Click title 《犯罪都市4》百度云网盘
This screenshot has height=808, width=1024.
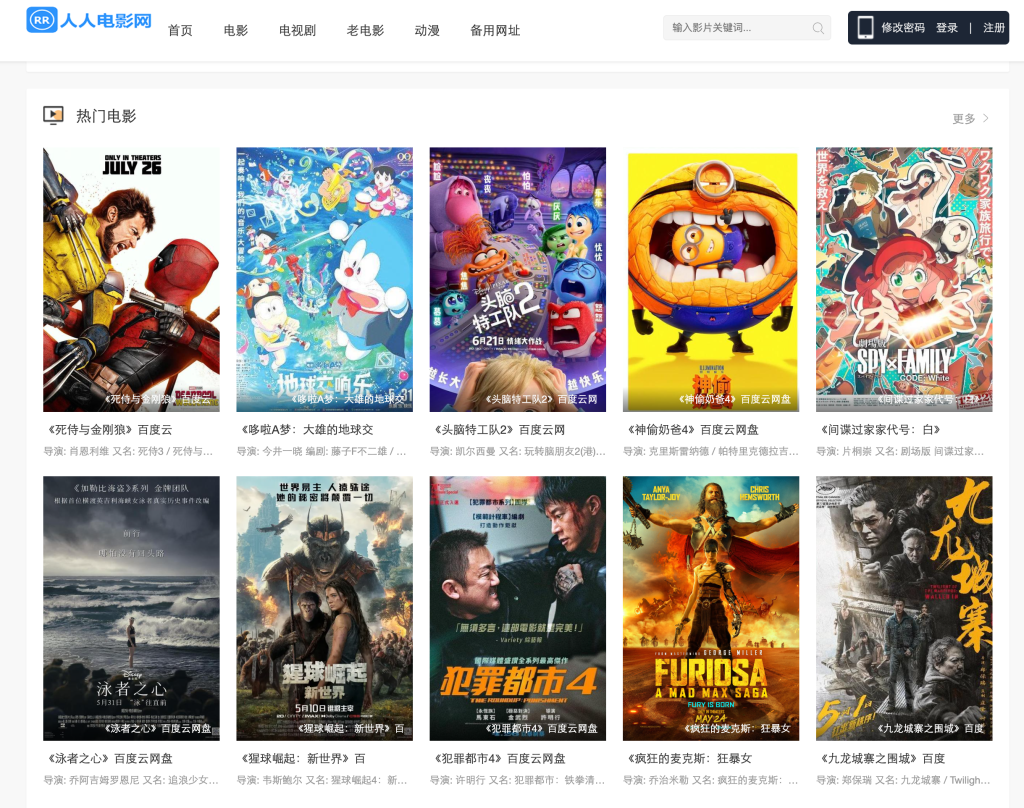498,758
